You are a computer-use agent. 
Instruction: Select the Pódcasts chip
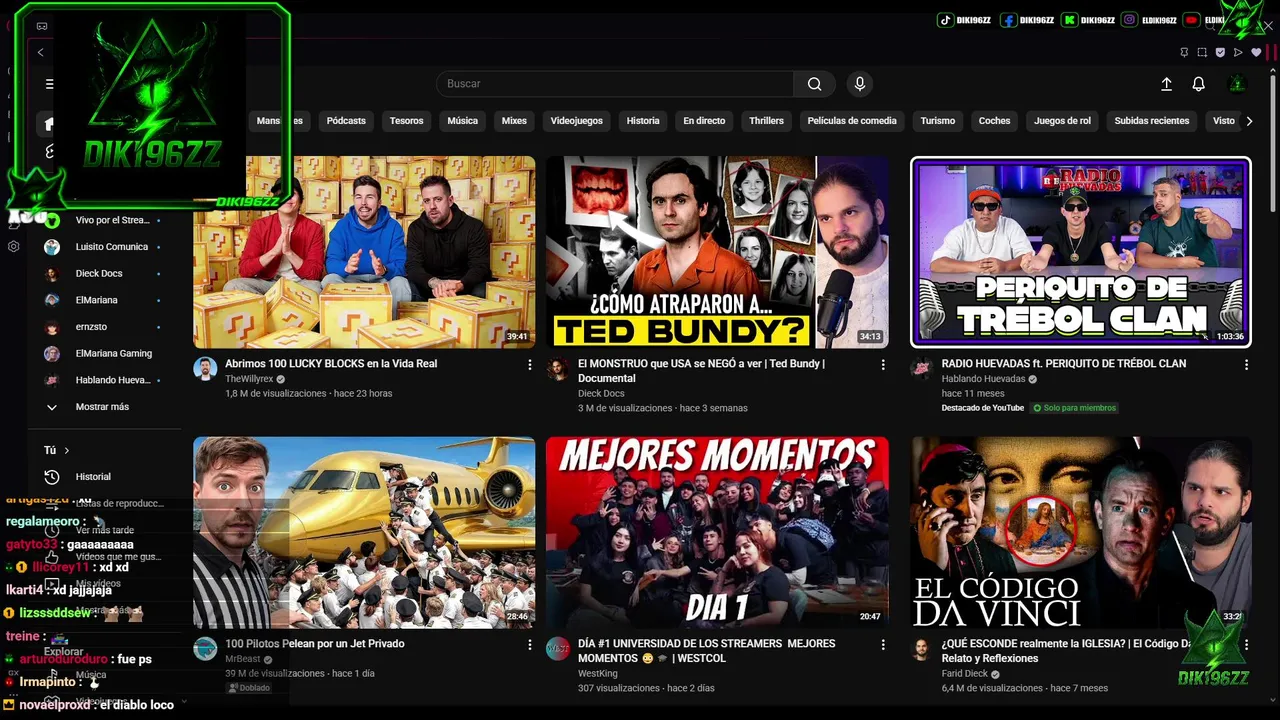346,121
